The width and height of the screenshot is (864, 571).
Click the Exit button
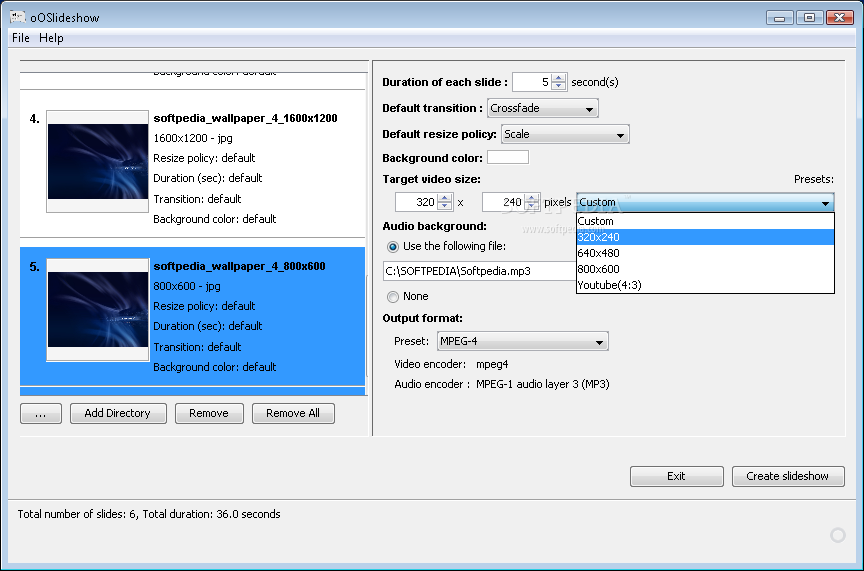677,476
